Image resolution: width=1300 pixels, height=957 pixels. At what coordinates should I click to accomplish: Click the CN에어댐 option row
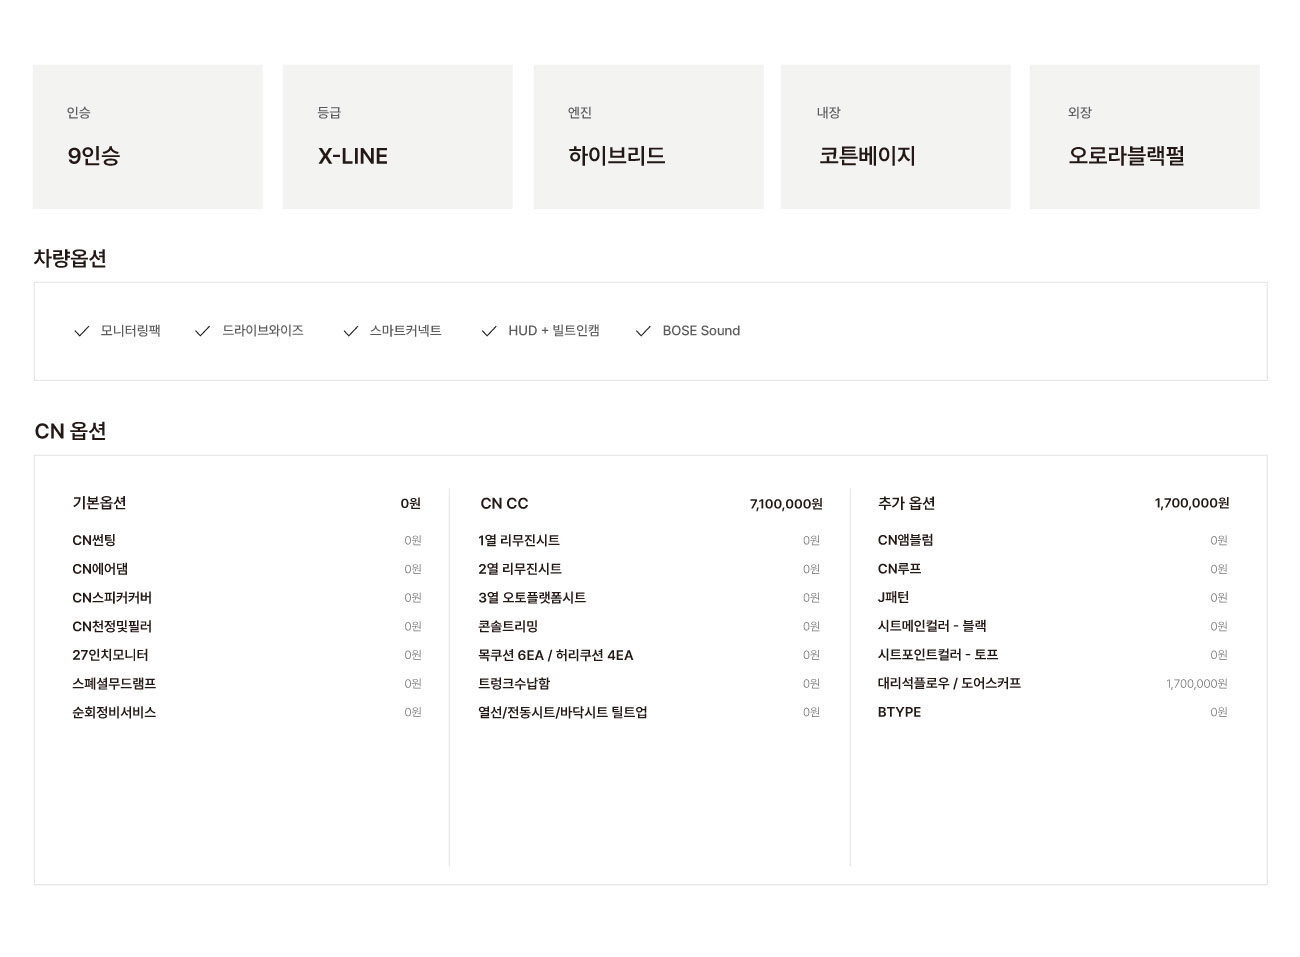[247, 569]
